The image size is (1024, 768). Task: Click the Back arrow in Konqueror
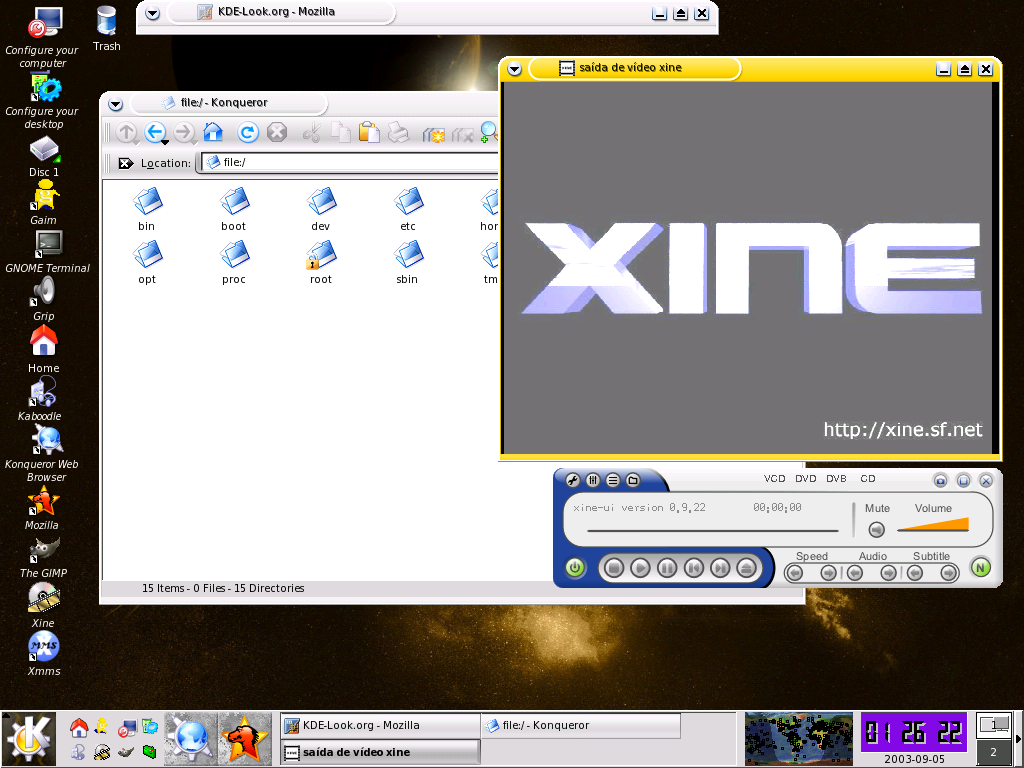tap(154, 132)
